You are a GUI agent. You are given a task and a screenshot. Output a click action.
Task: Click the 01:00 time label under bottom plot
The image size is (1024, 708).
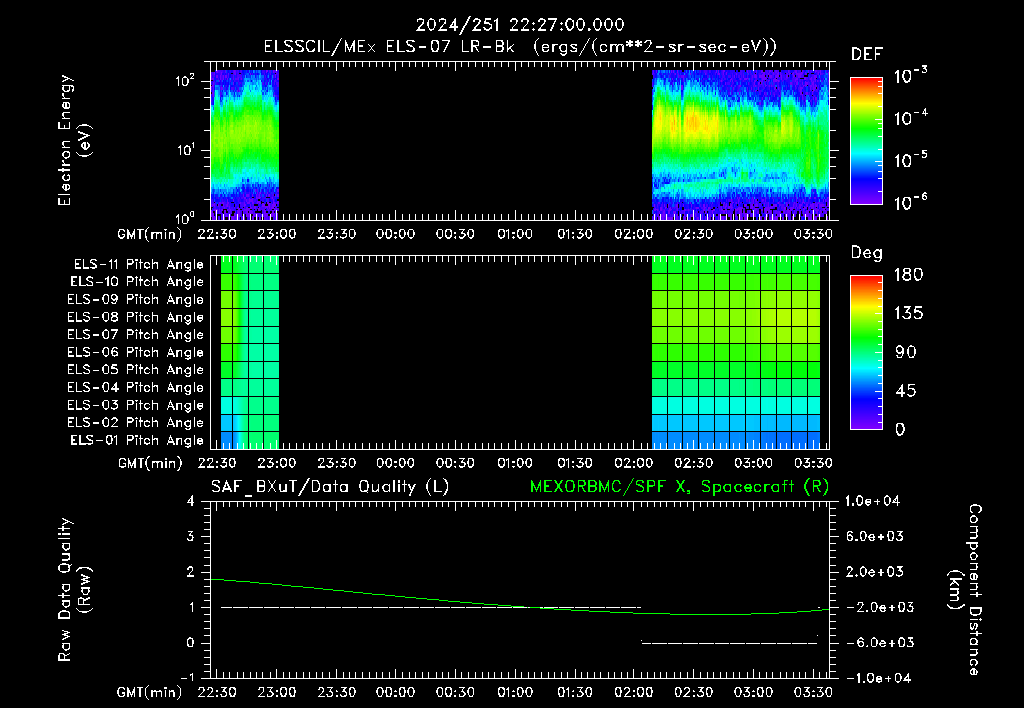[x=515, y=692]
